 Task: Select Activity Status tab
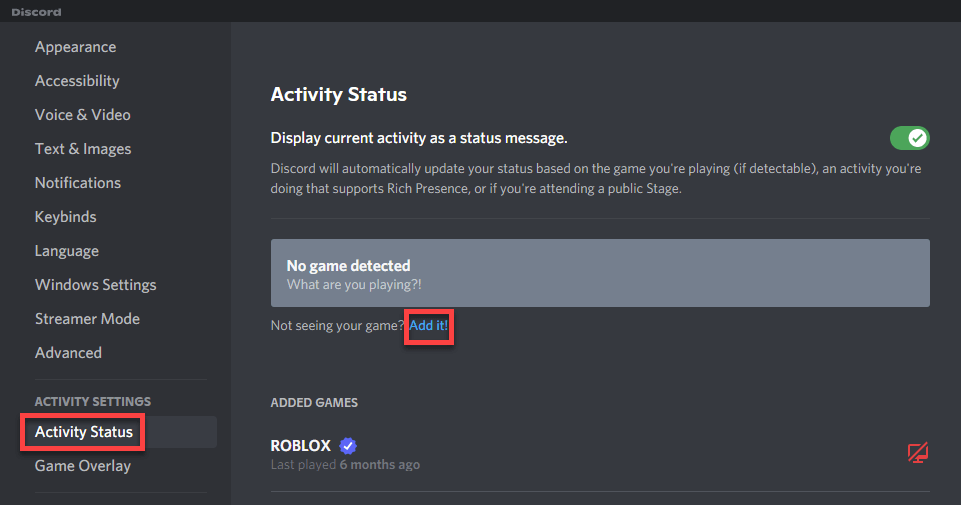pyautogui.click(x=84, y=432)
